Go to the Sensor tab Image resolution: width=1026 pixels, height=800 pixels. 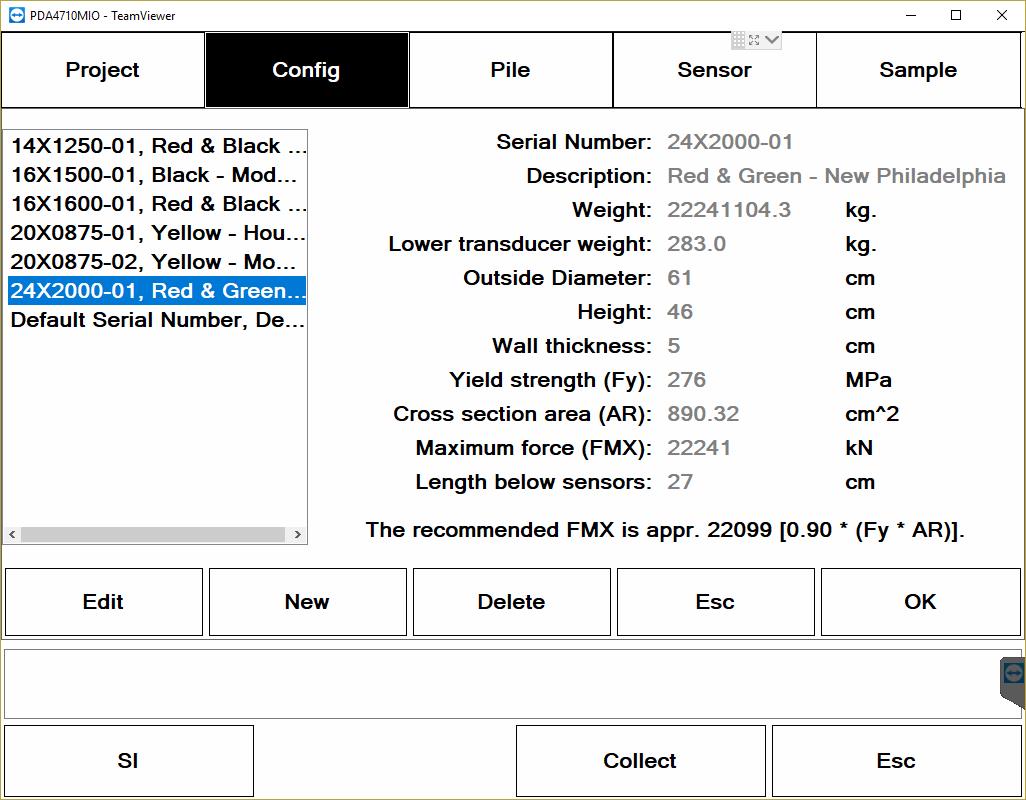[714, 70]
